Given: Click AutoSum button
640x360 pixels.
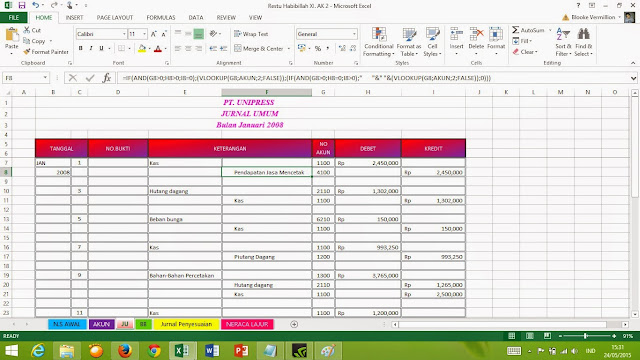Looking at the screenshot, I should point(529,30).
